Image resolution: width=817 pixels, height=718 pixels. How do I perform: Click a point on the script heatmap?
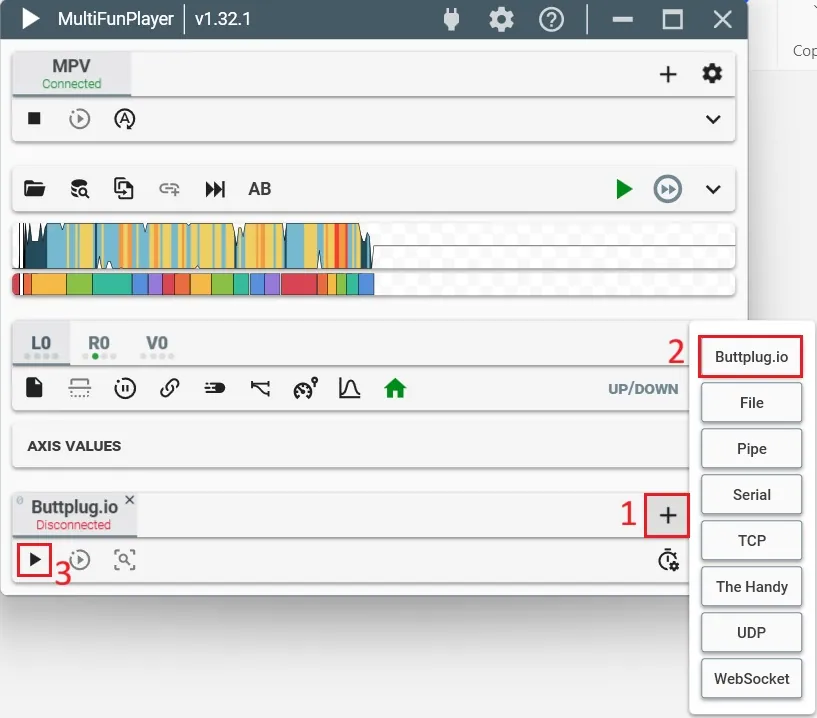pos(374,245)
